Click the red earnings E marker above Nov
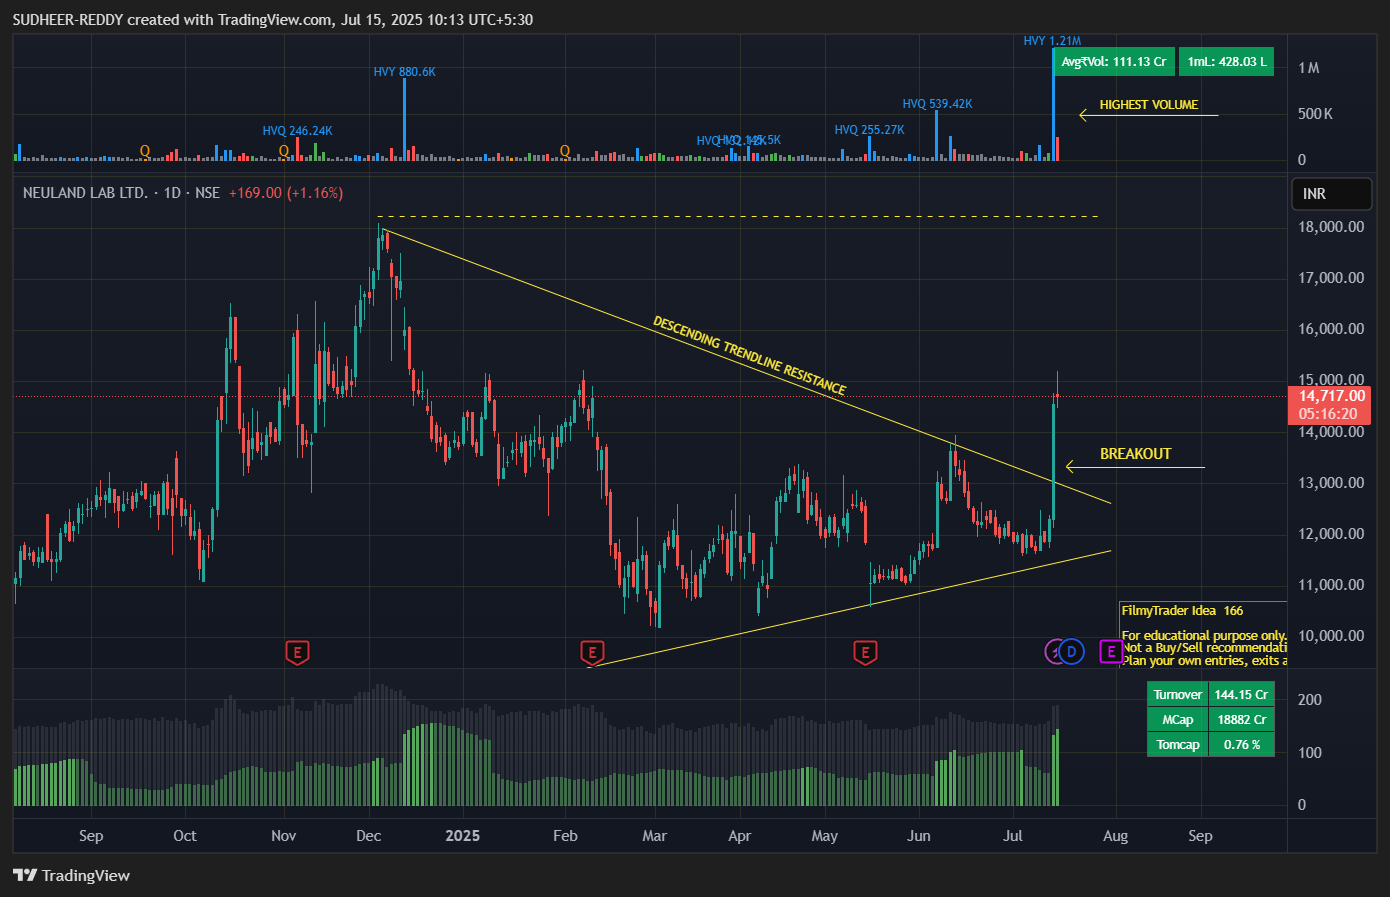Screen dimensions: 1390x897 297,653
